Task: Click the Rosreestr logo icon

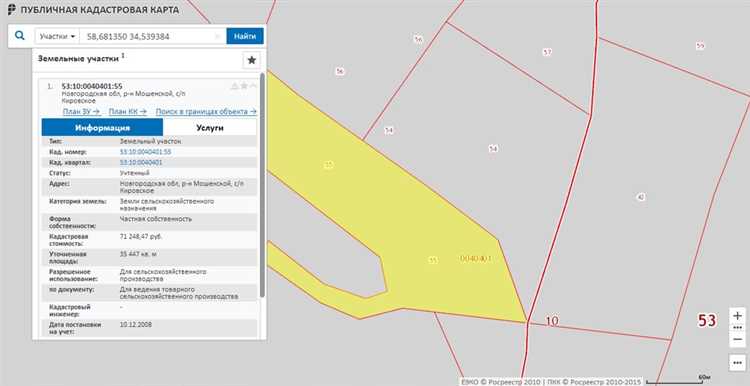Action: click(11, 10)
